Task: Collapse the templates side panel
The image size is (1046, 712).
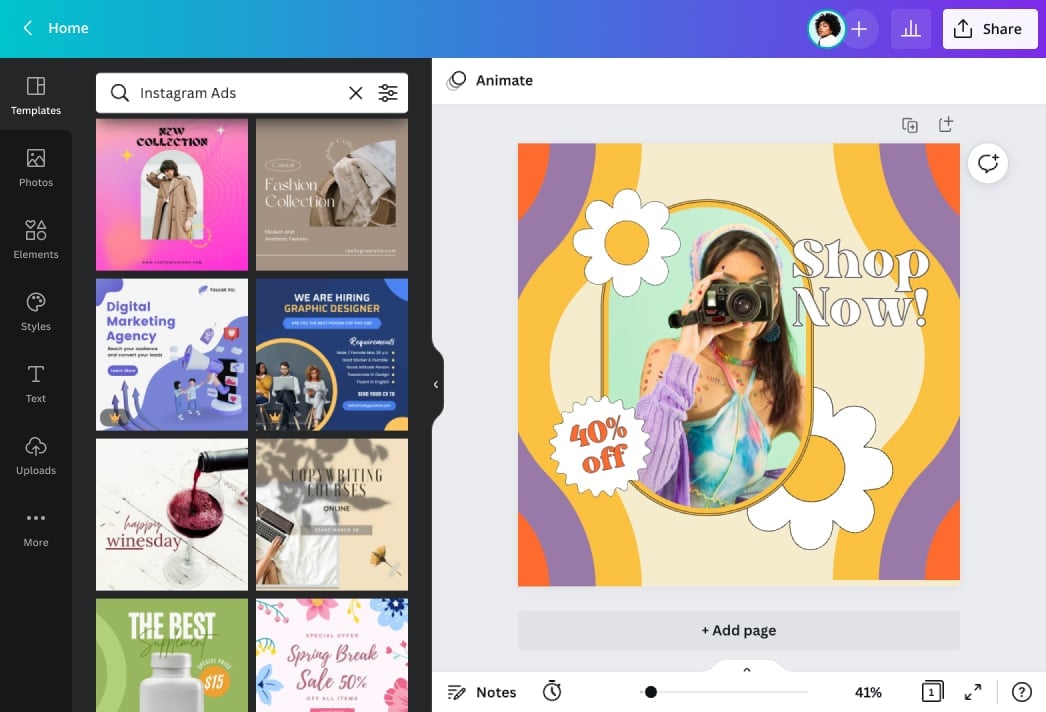Action: pyautogui.click(x=435, y=383)
